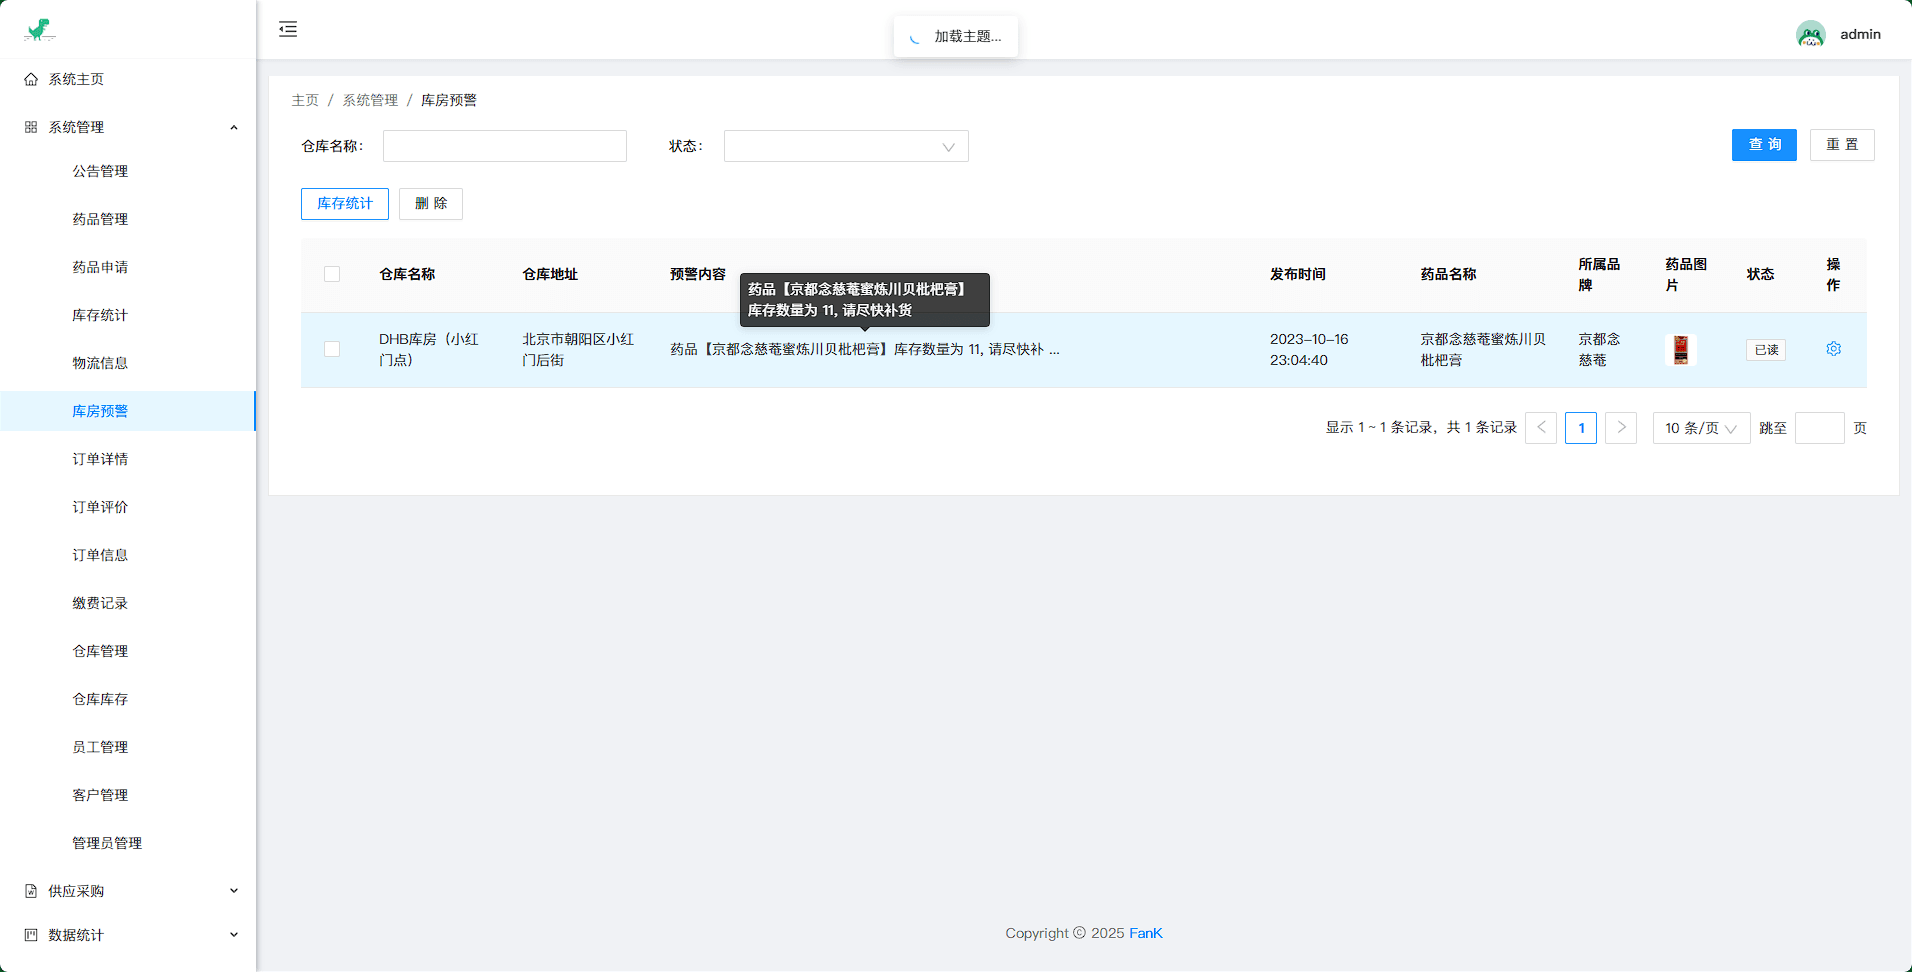Viewport: 1912px width, 972px height.
Task: Click the FanK link in the footer
Action: (1146, 933)
